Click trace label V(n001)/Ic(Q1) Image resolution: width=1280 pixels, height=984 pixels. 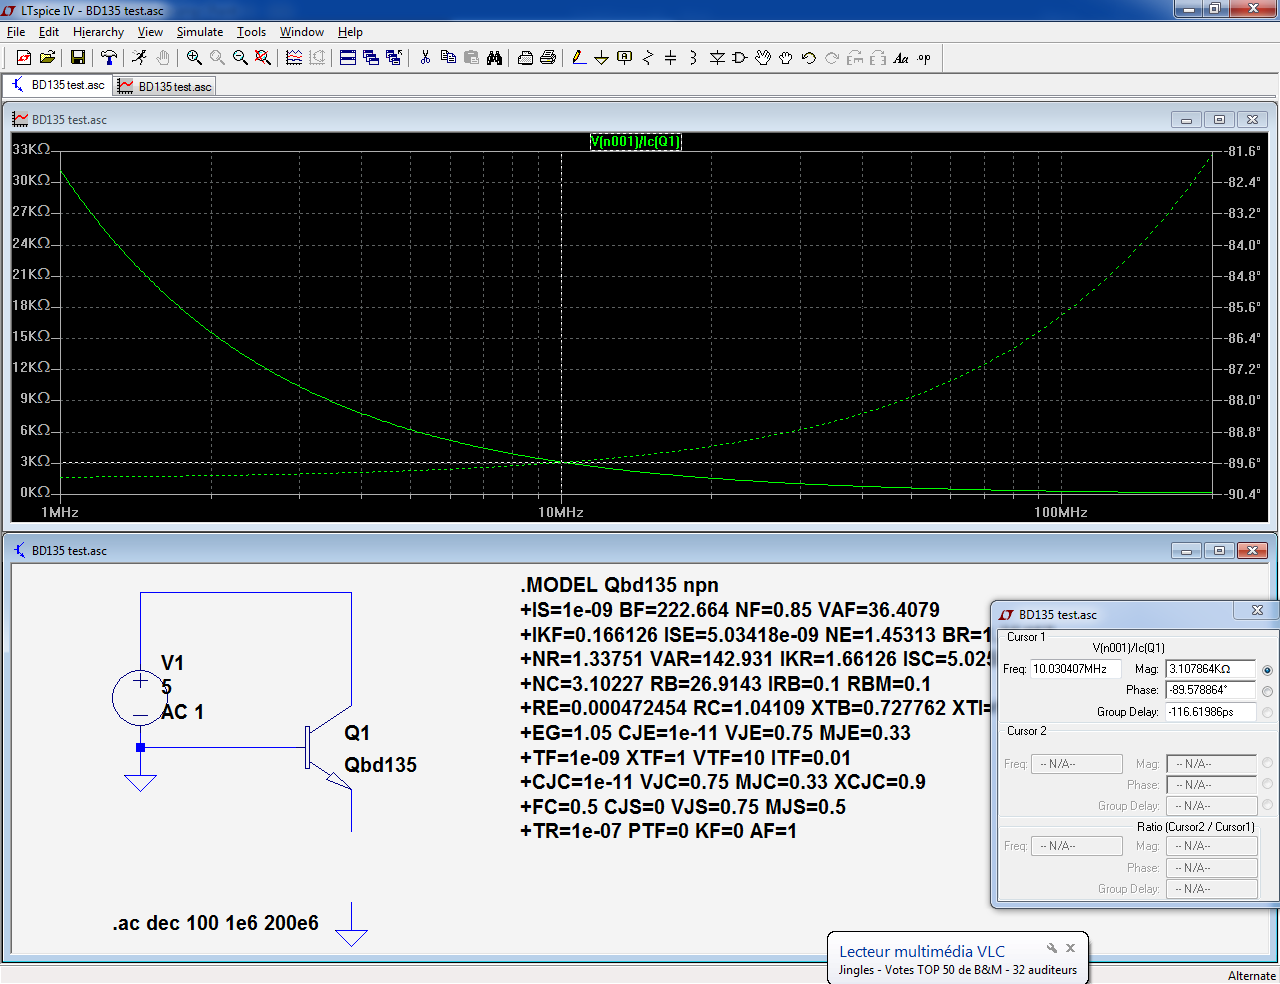click(636, 141)
